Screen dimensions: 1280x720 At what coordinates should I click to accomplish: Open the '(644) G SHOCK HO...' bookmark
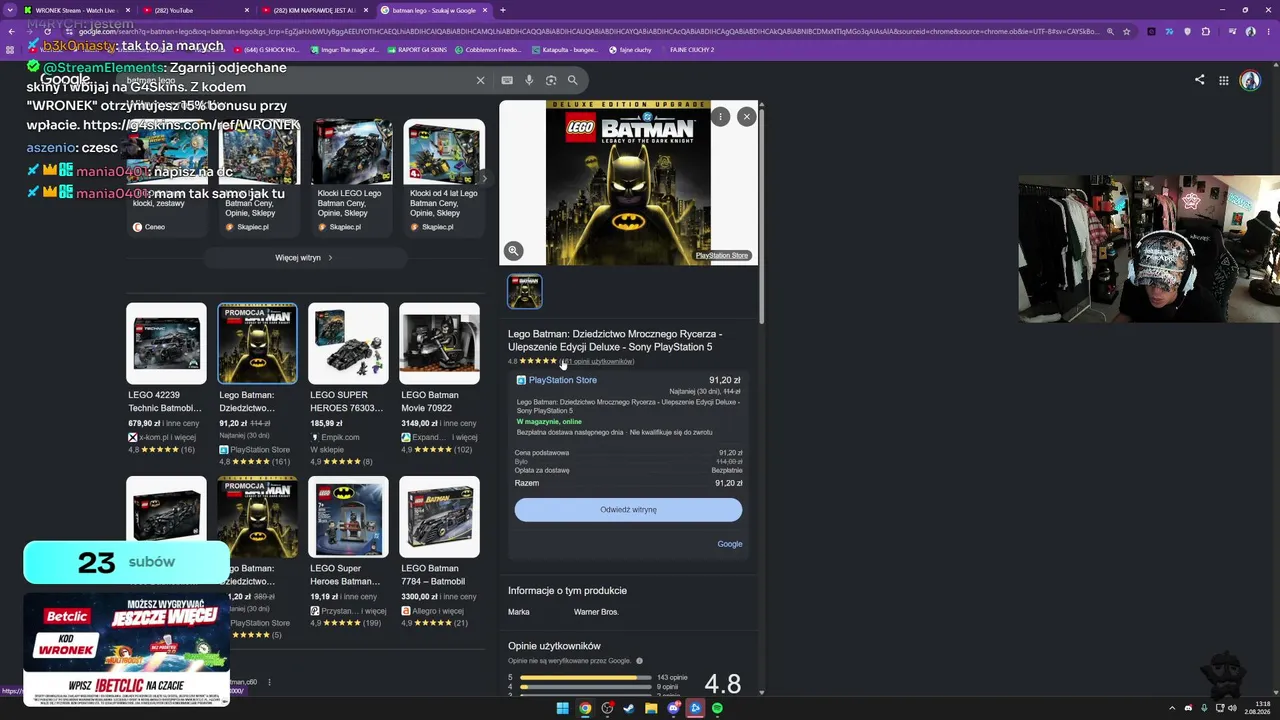pos(266,49)
